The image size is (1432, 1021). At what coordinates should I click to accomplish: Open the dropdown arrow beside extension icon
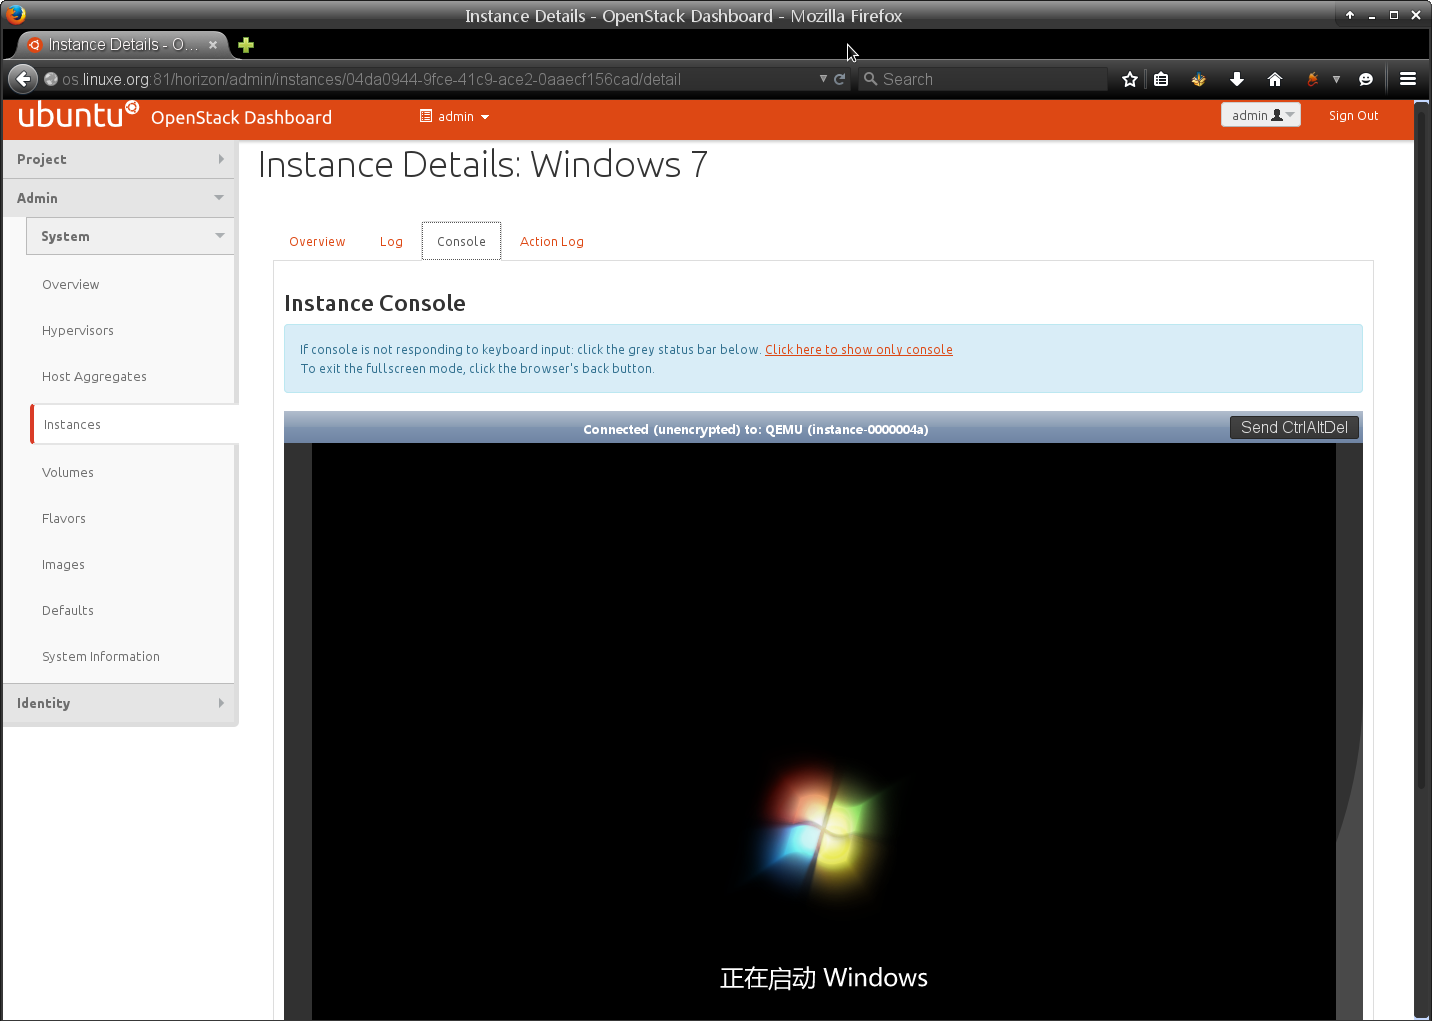[x=1336, y=79]
